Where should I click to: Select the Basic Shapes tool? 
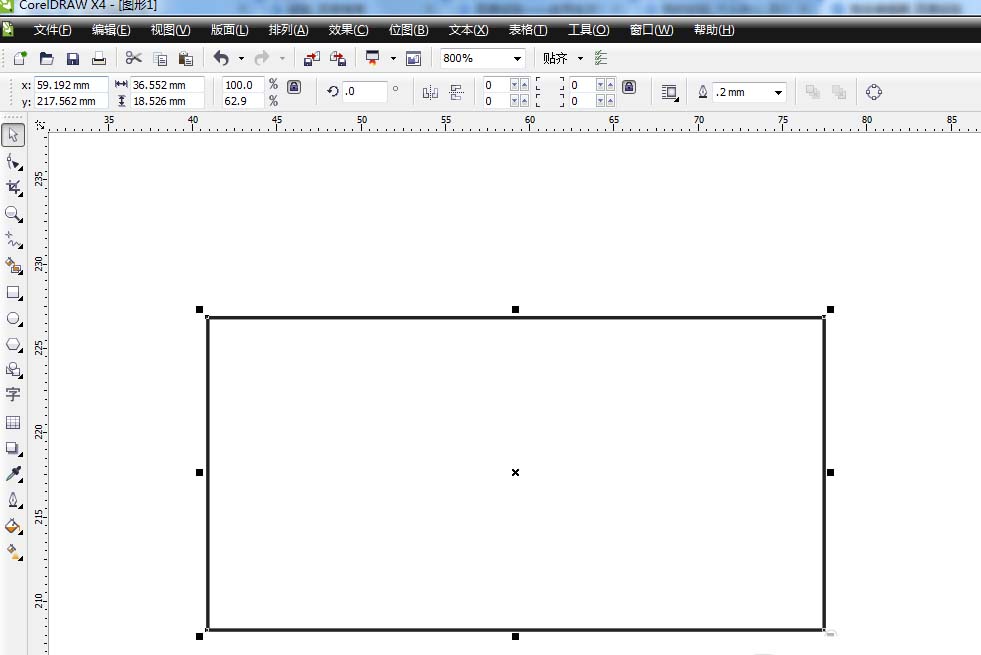[x=13, y=370]
